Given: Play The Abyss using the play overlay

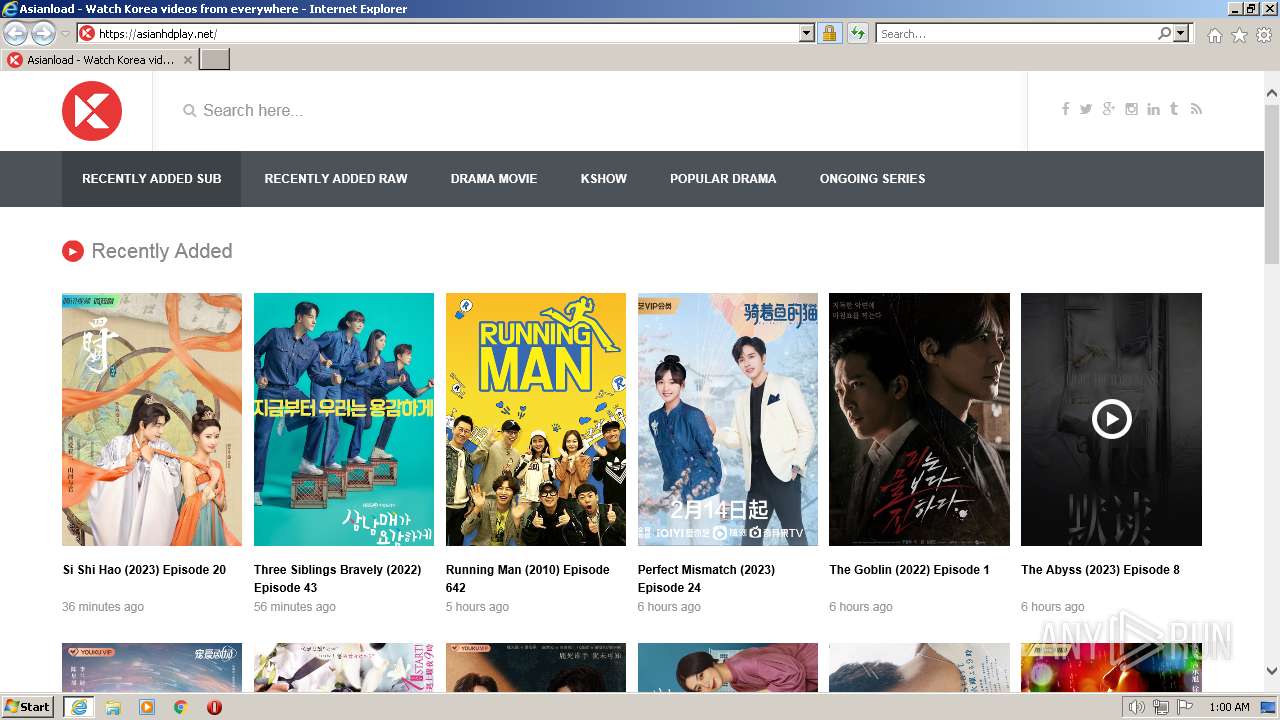Looking at the screenshot, I should [1111, 419].
